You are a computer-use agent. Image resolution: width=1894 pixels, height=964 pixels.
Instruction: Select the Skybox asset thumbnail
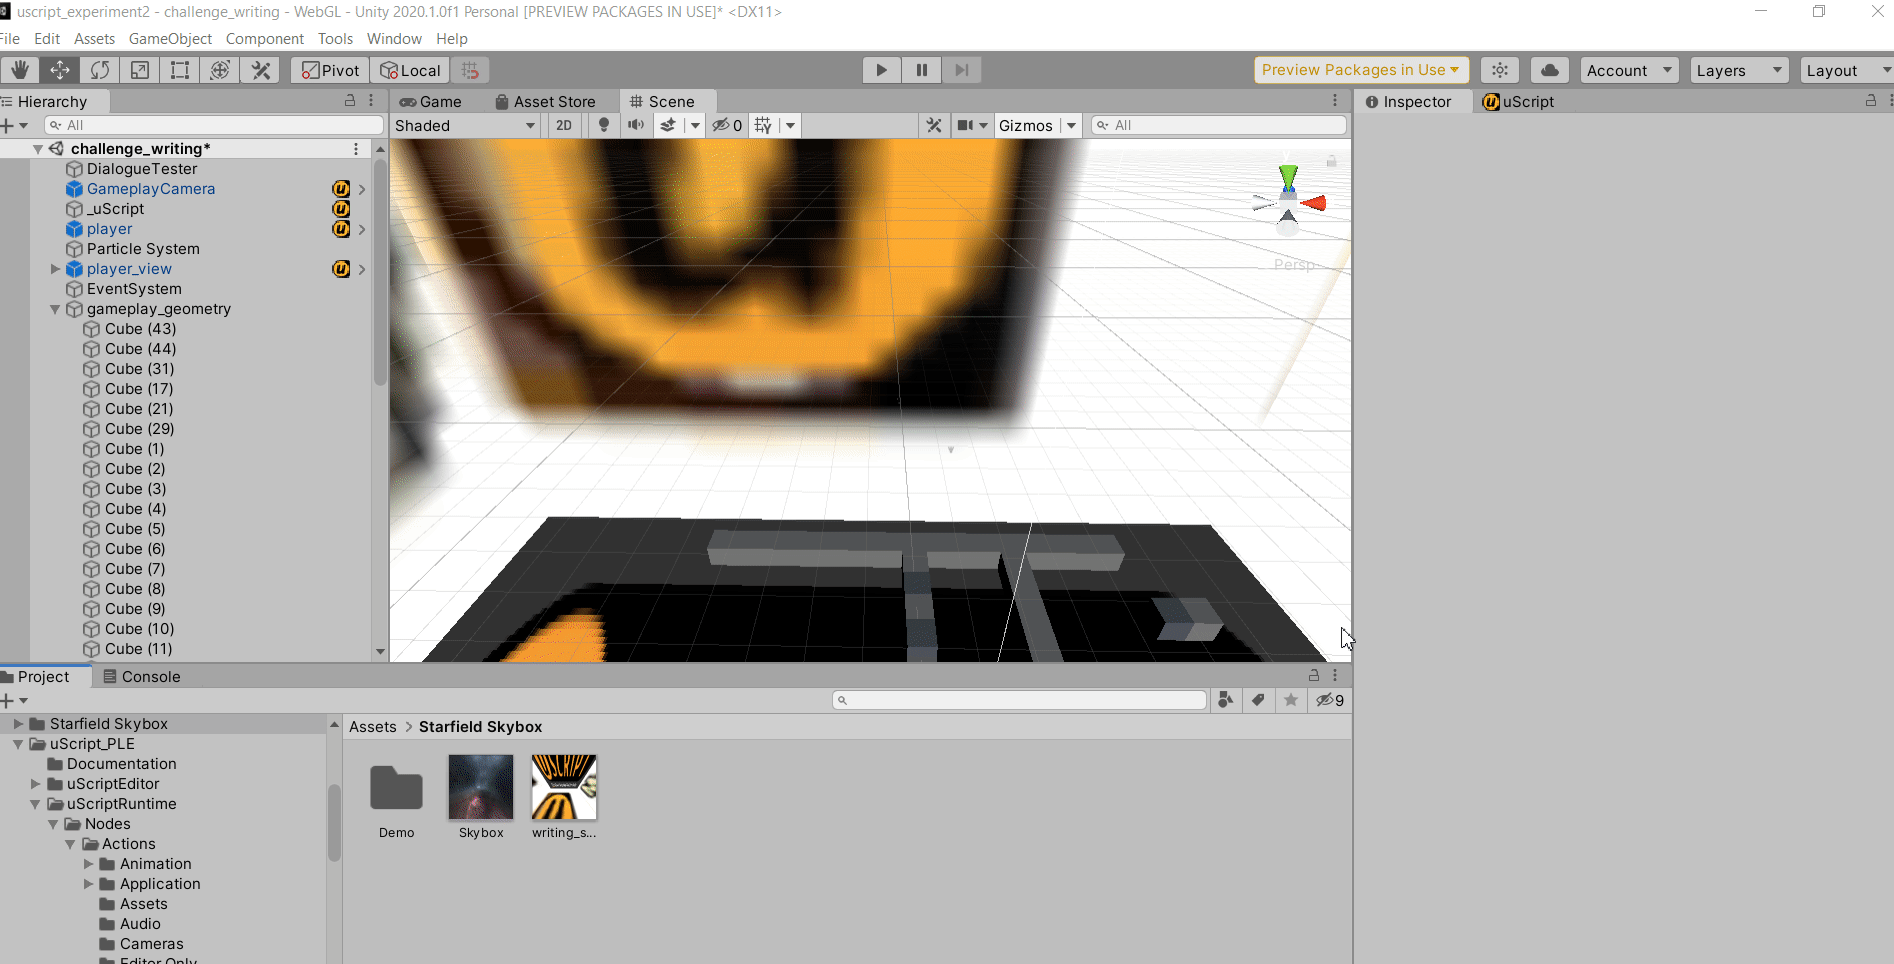coord(481,788)
